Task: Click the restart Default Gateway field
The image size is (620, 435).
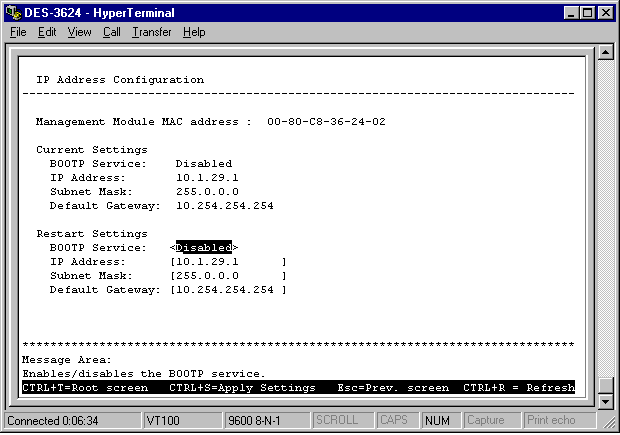Action: point(227,289)
